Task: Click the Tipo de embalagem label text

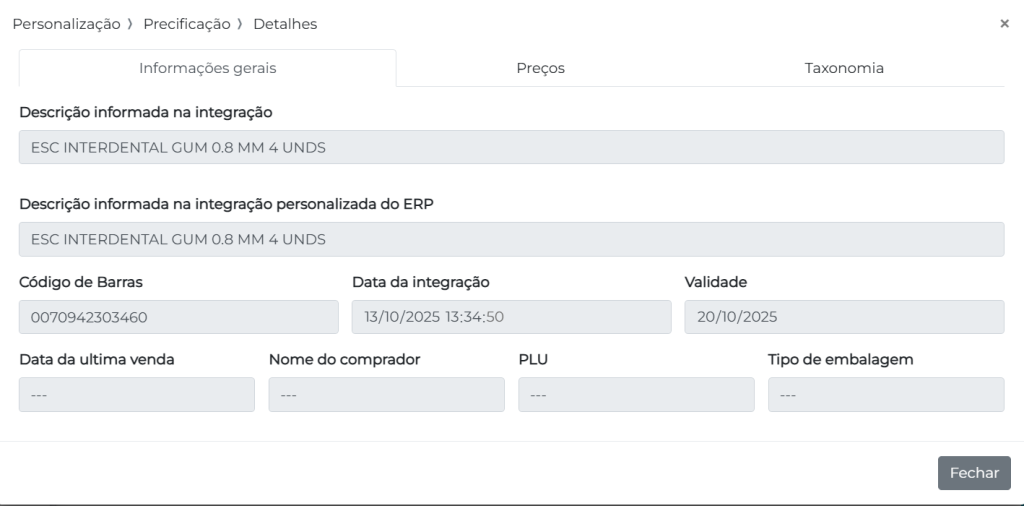Action: point(840,360)
